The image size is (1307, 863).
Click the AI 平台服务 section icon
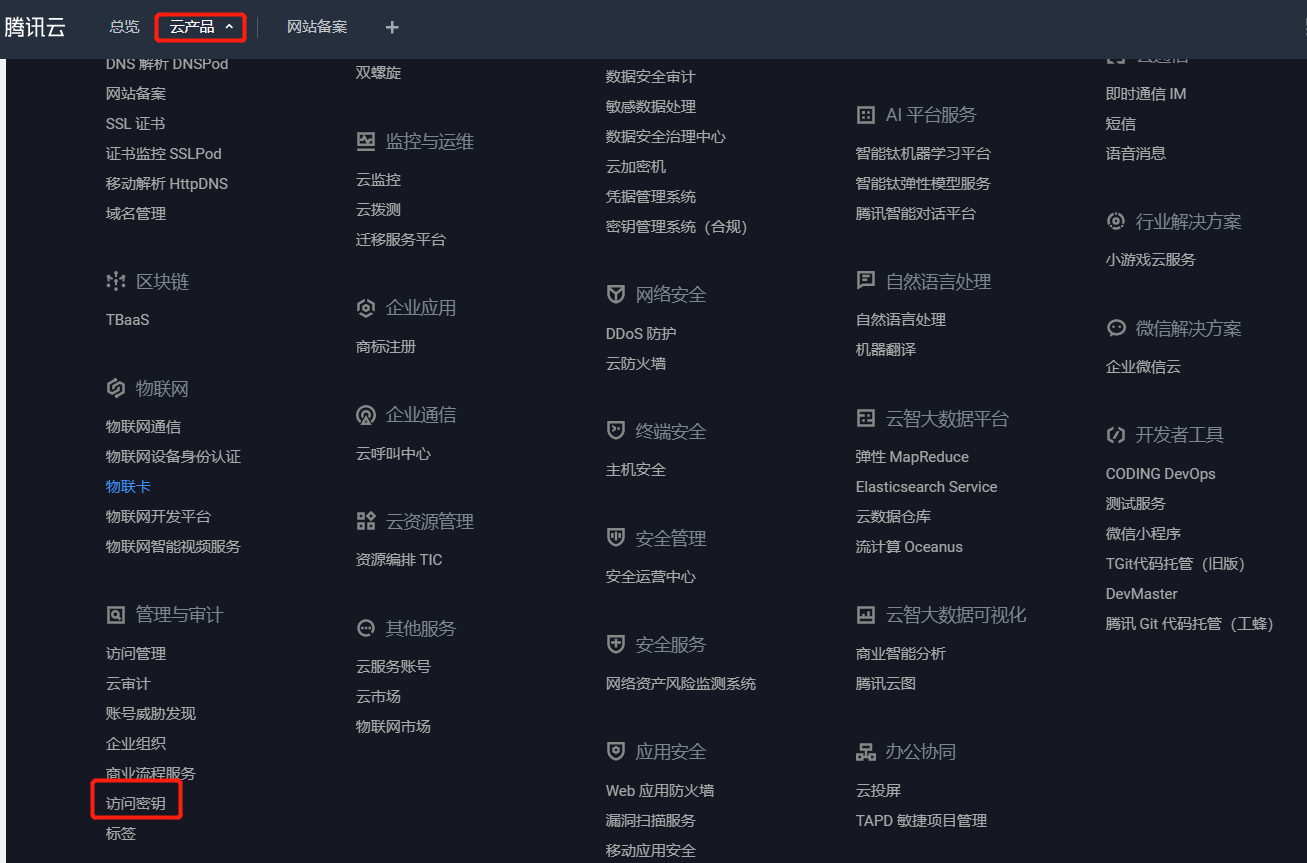tap(865, 114)
